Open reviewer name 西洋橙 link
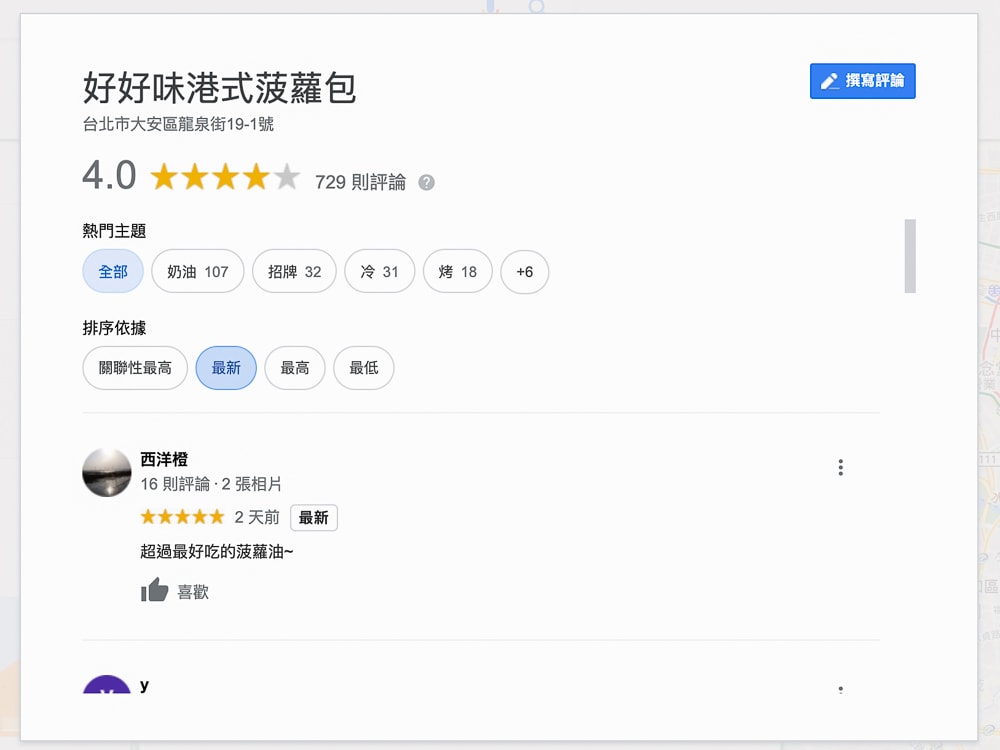This screenshot has width=1000, height=750. click(164, 460)
